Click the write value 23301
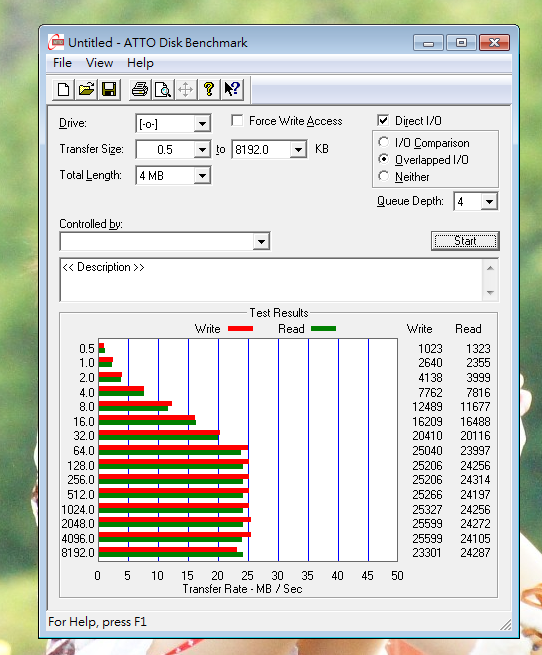542x655 pixels. tap(427, 553)
